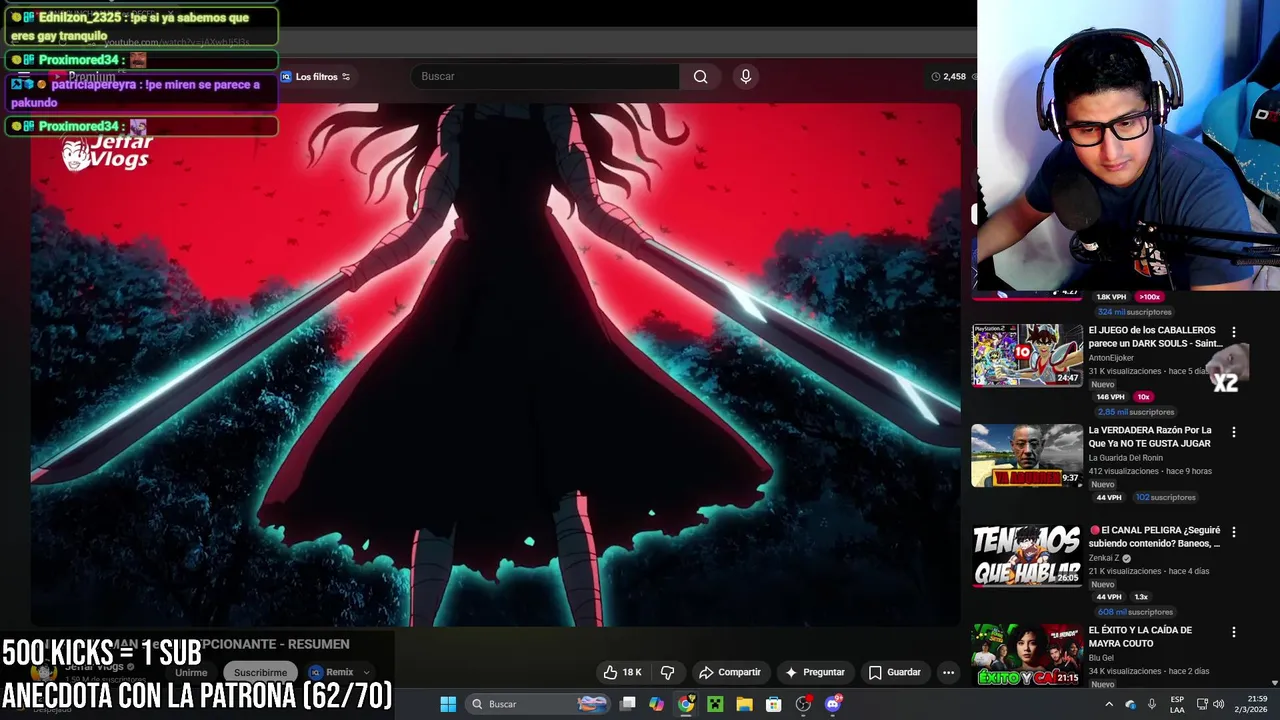This screenshot has width=1280, height=720.
Task: Open OBS Studio from the taskbar
Action: coord(803,704)
